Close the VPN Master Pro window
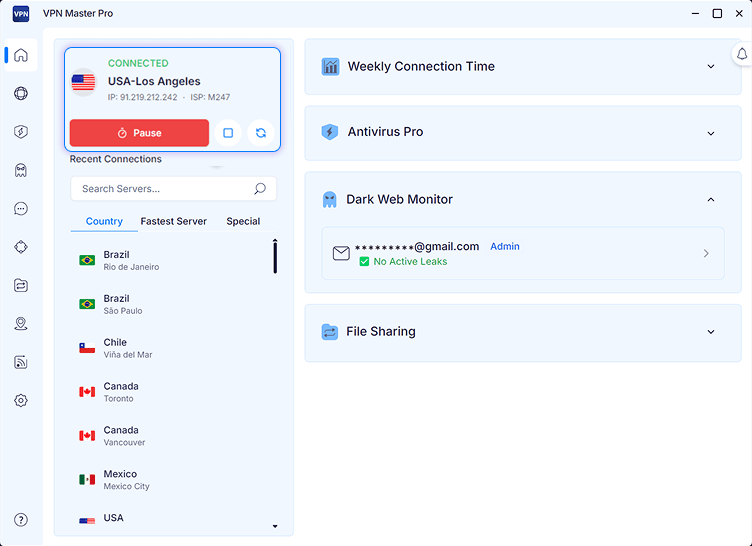This screenshot has height=546, width=752. coord(739,13)
